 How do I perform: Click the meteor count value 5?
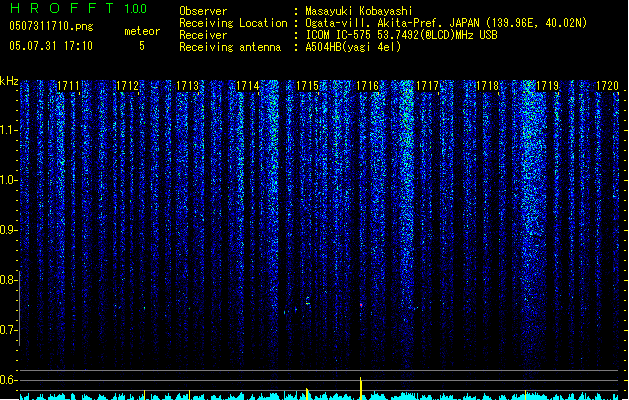142,46
